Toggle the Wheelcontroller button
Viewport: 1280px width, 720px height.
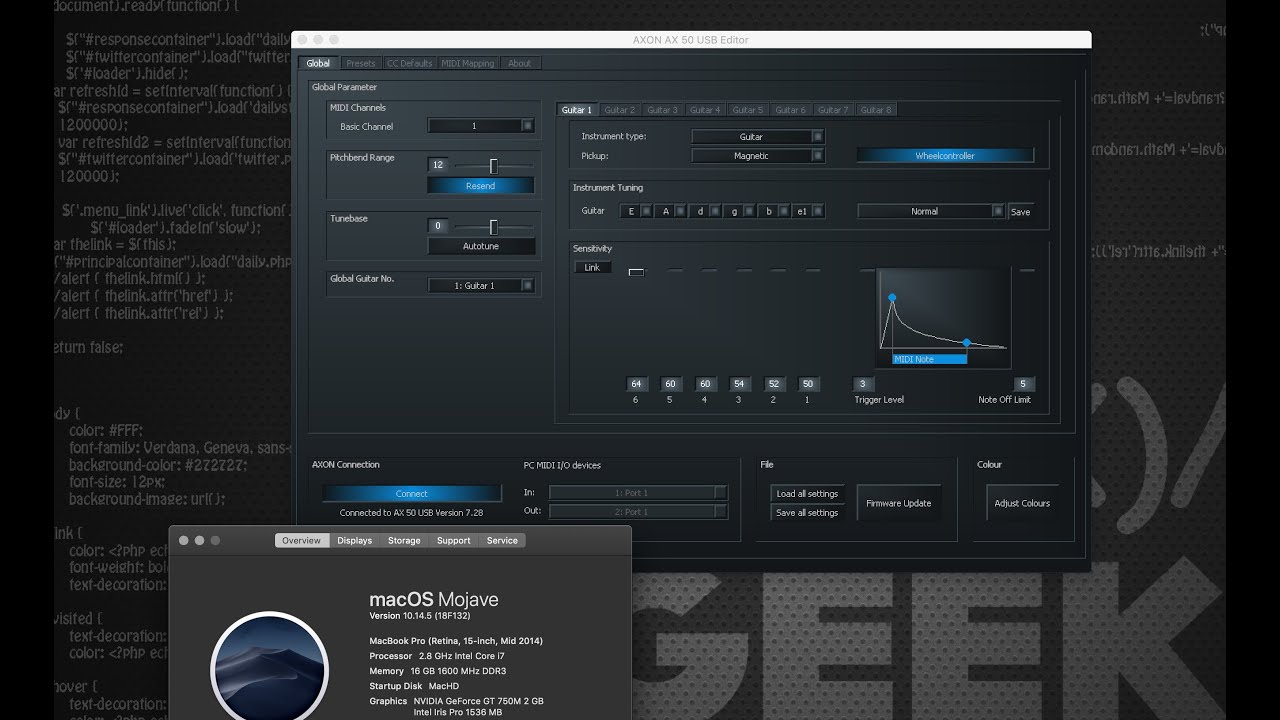coord(945,156)
